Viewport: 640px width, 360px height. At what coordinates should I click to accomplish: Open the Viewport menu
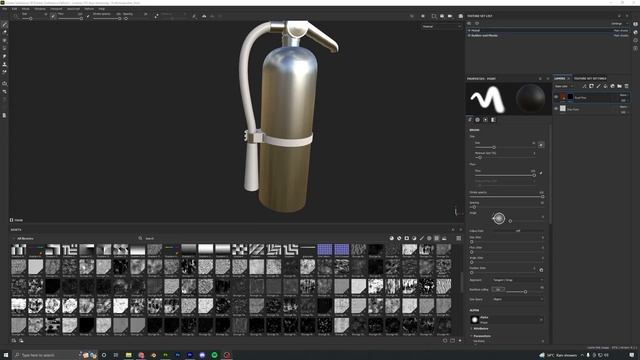pos(56,9)
